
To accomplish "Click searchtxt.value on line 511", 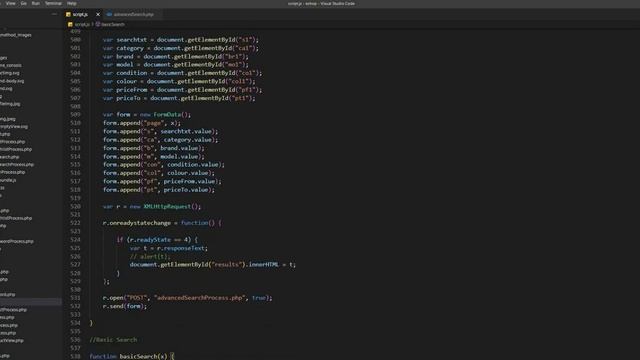I will click(x=186, y=131).
